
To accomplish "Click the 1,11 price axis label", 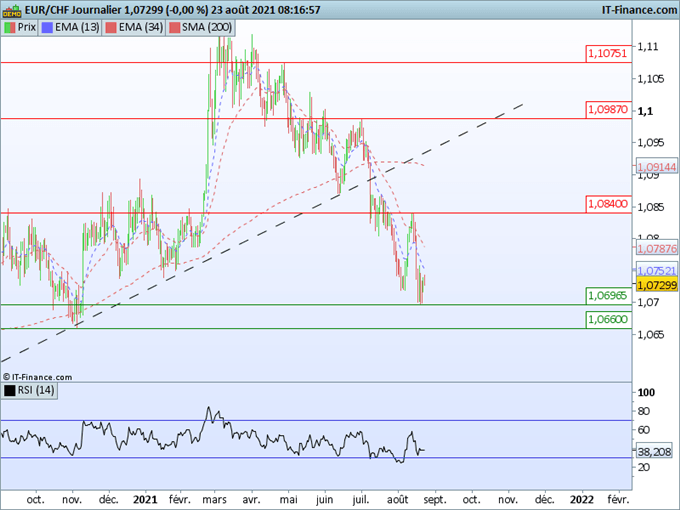I will click(648, 47).
